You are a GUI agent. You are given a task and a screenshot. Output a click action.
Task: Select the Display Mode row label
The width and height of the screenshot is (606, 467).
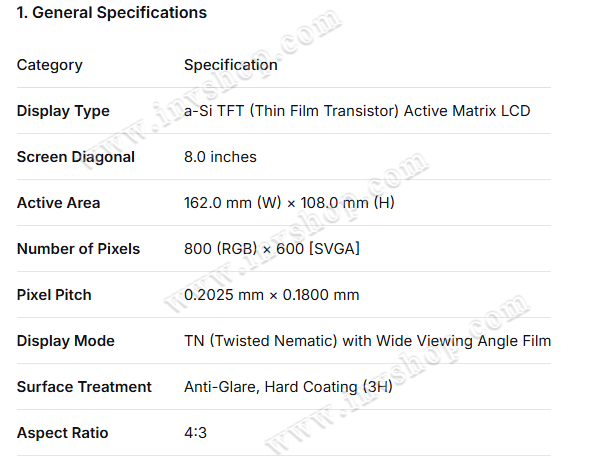click(x=66, y=341)
